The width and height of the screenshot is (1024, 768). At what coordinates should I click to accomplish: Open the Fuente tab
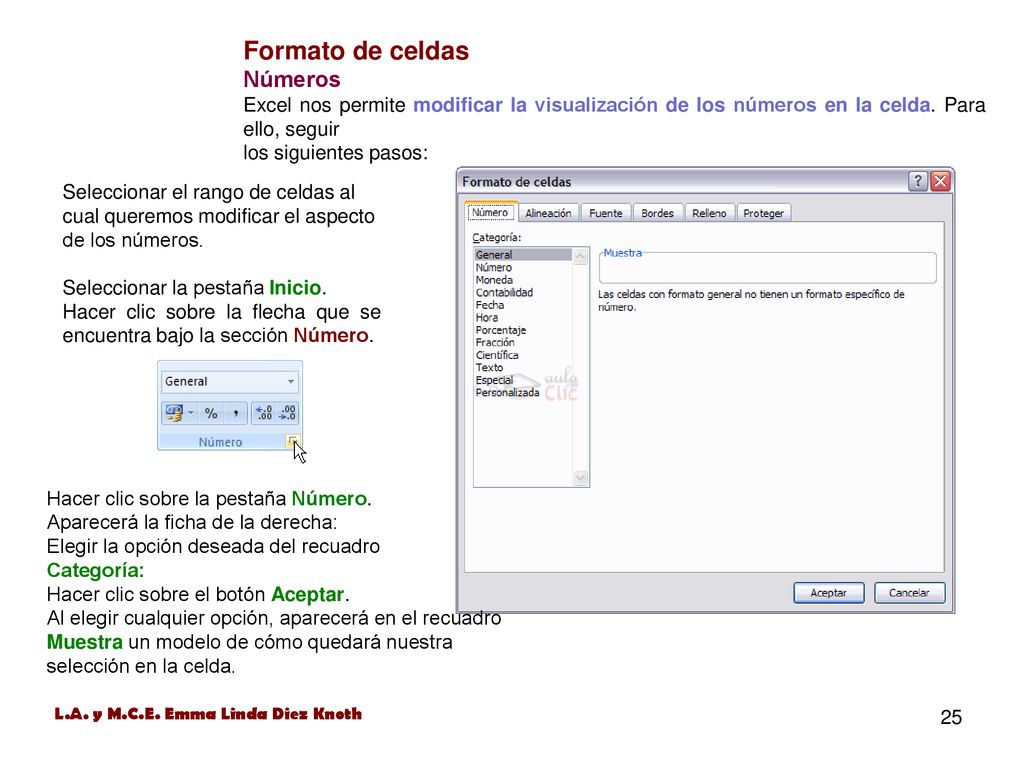605,213
